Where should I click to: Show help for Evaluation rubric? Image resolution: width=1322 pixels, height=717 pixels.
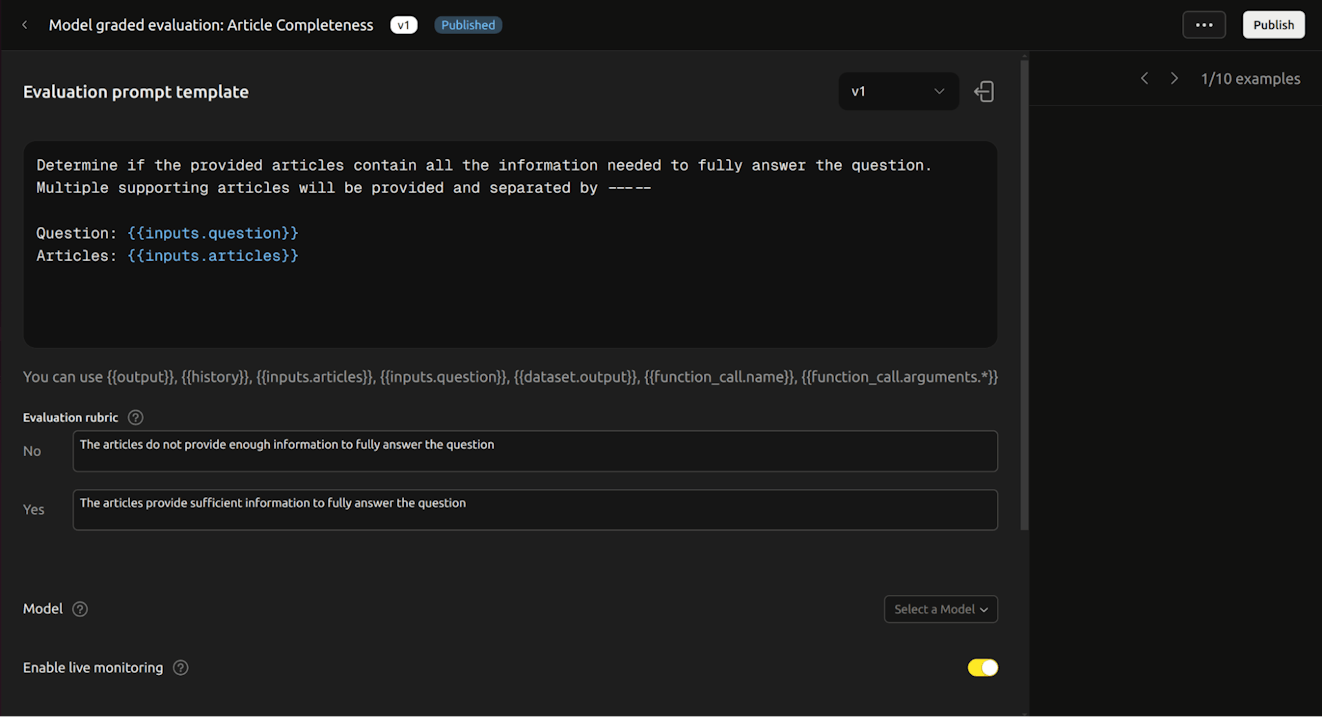coord(136,418)
